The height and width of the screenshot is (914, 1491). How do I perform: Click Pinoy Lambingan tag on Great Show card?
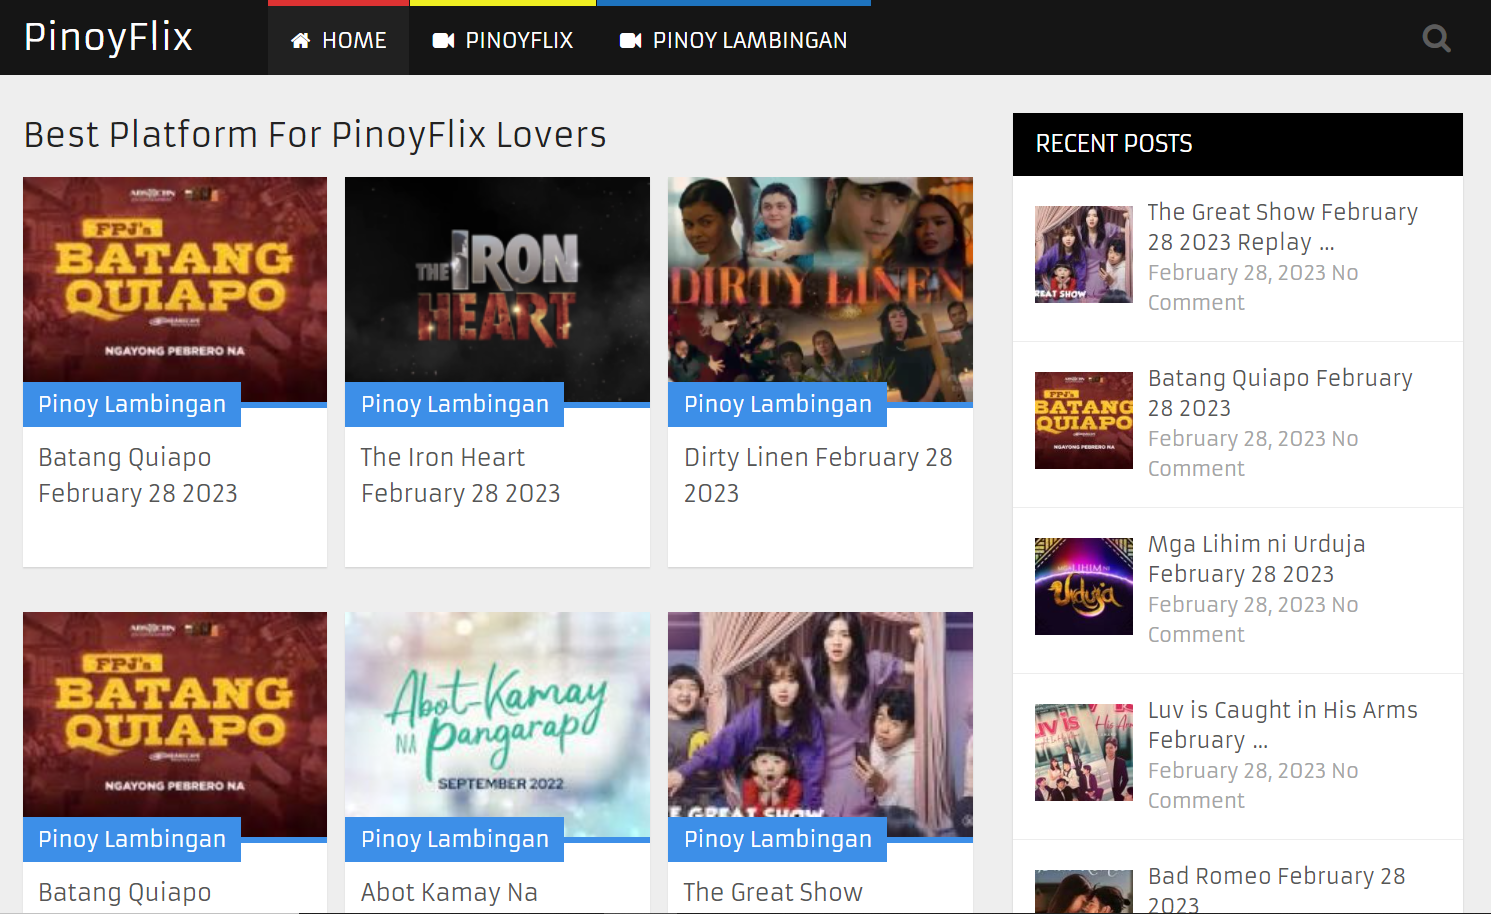(777, 839)
